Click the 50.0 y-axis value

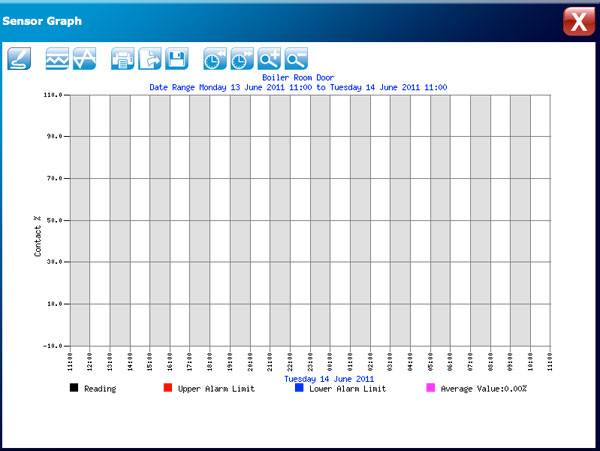tap(55, 220)
